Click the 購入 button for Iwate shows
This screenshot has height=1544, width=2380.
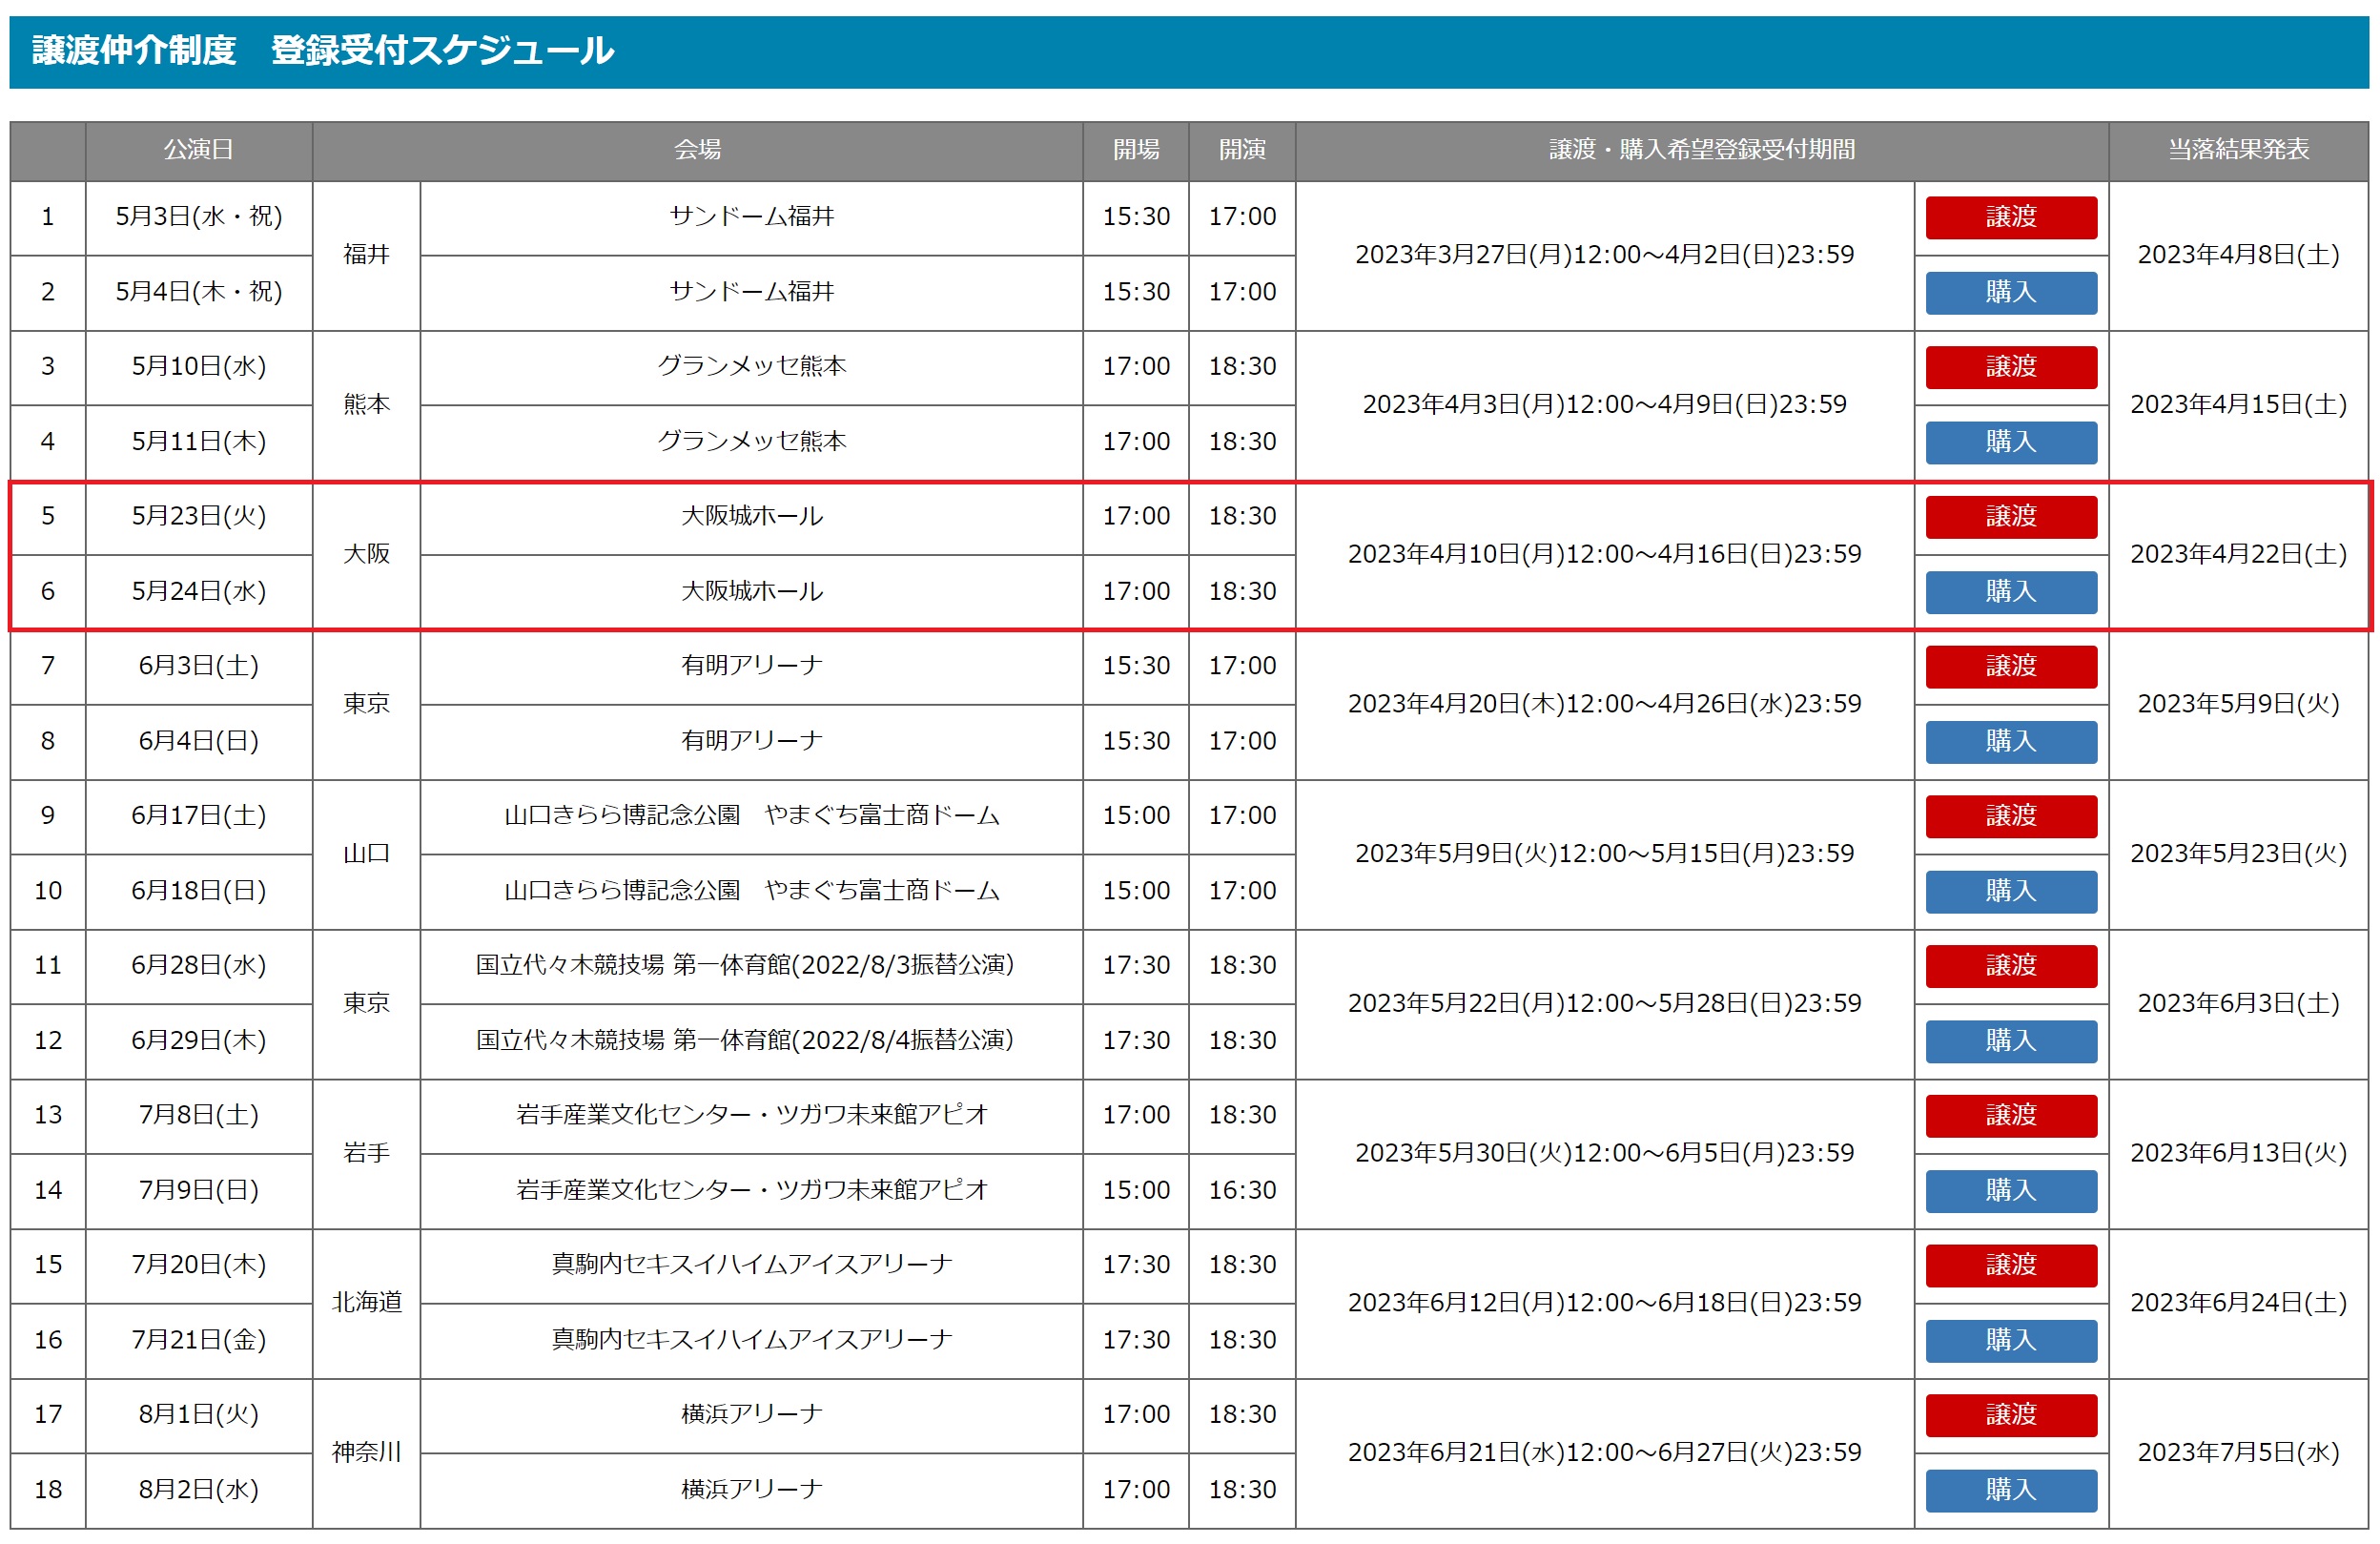(2010, 1191)
